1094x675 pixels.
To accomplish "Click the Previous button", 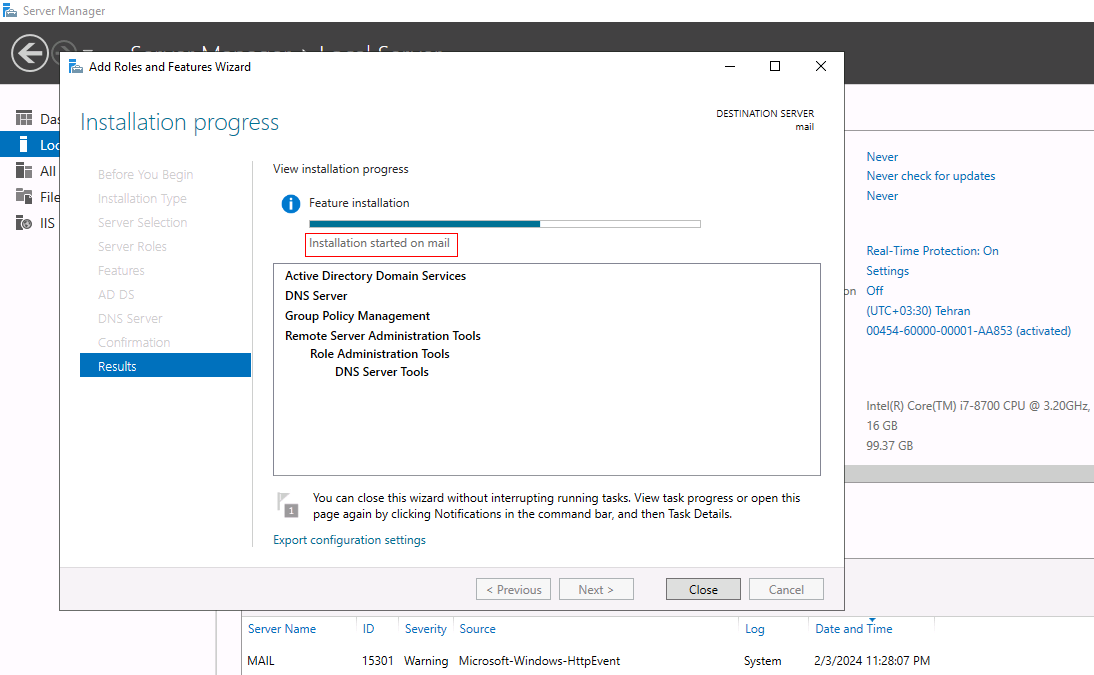I will click(514, 589).
